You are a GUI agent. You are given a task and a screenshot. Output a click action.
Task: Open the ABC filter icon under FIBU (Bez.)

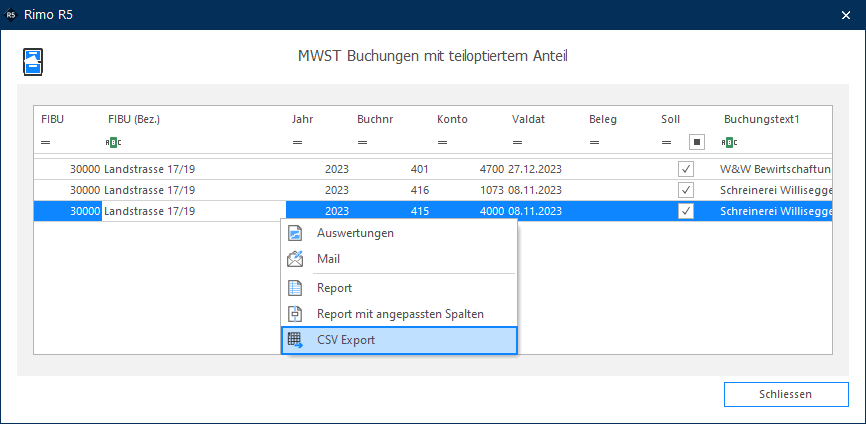113,143
